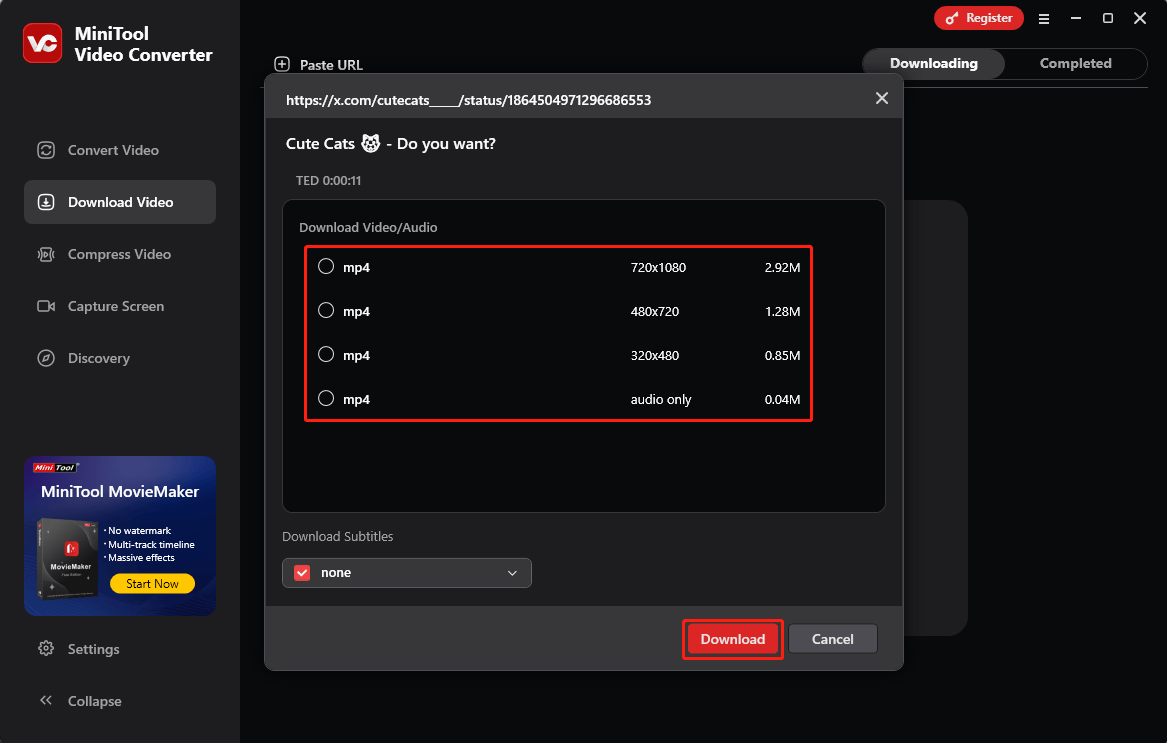Click the 0.85M file size value
Image resolution: width=1167 pixels, height=743 pixels.
[782, 355]
